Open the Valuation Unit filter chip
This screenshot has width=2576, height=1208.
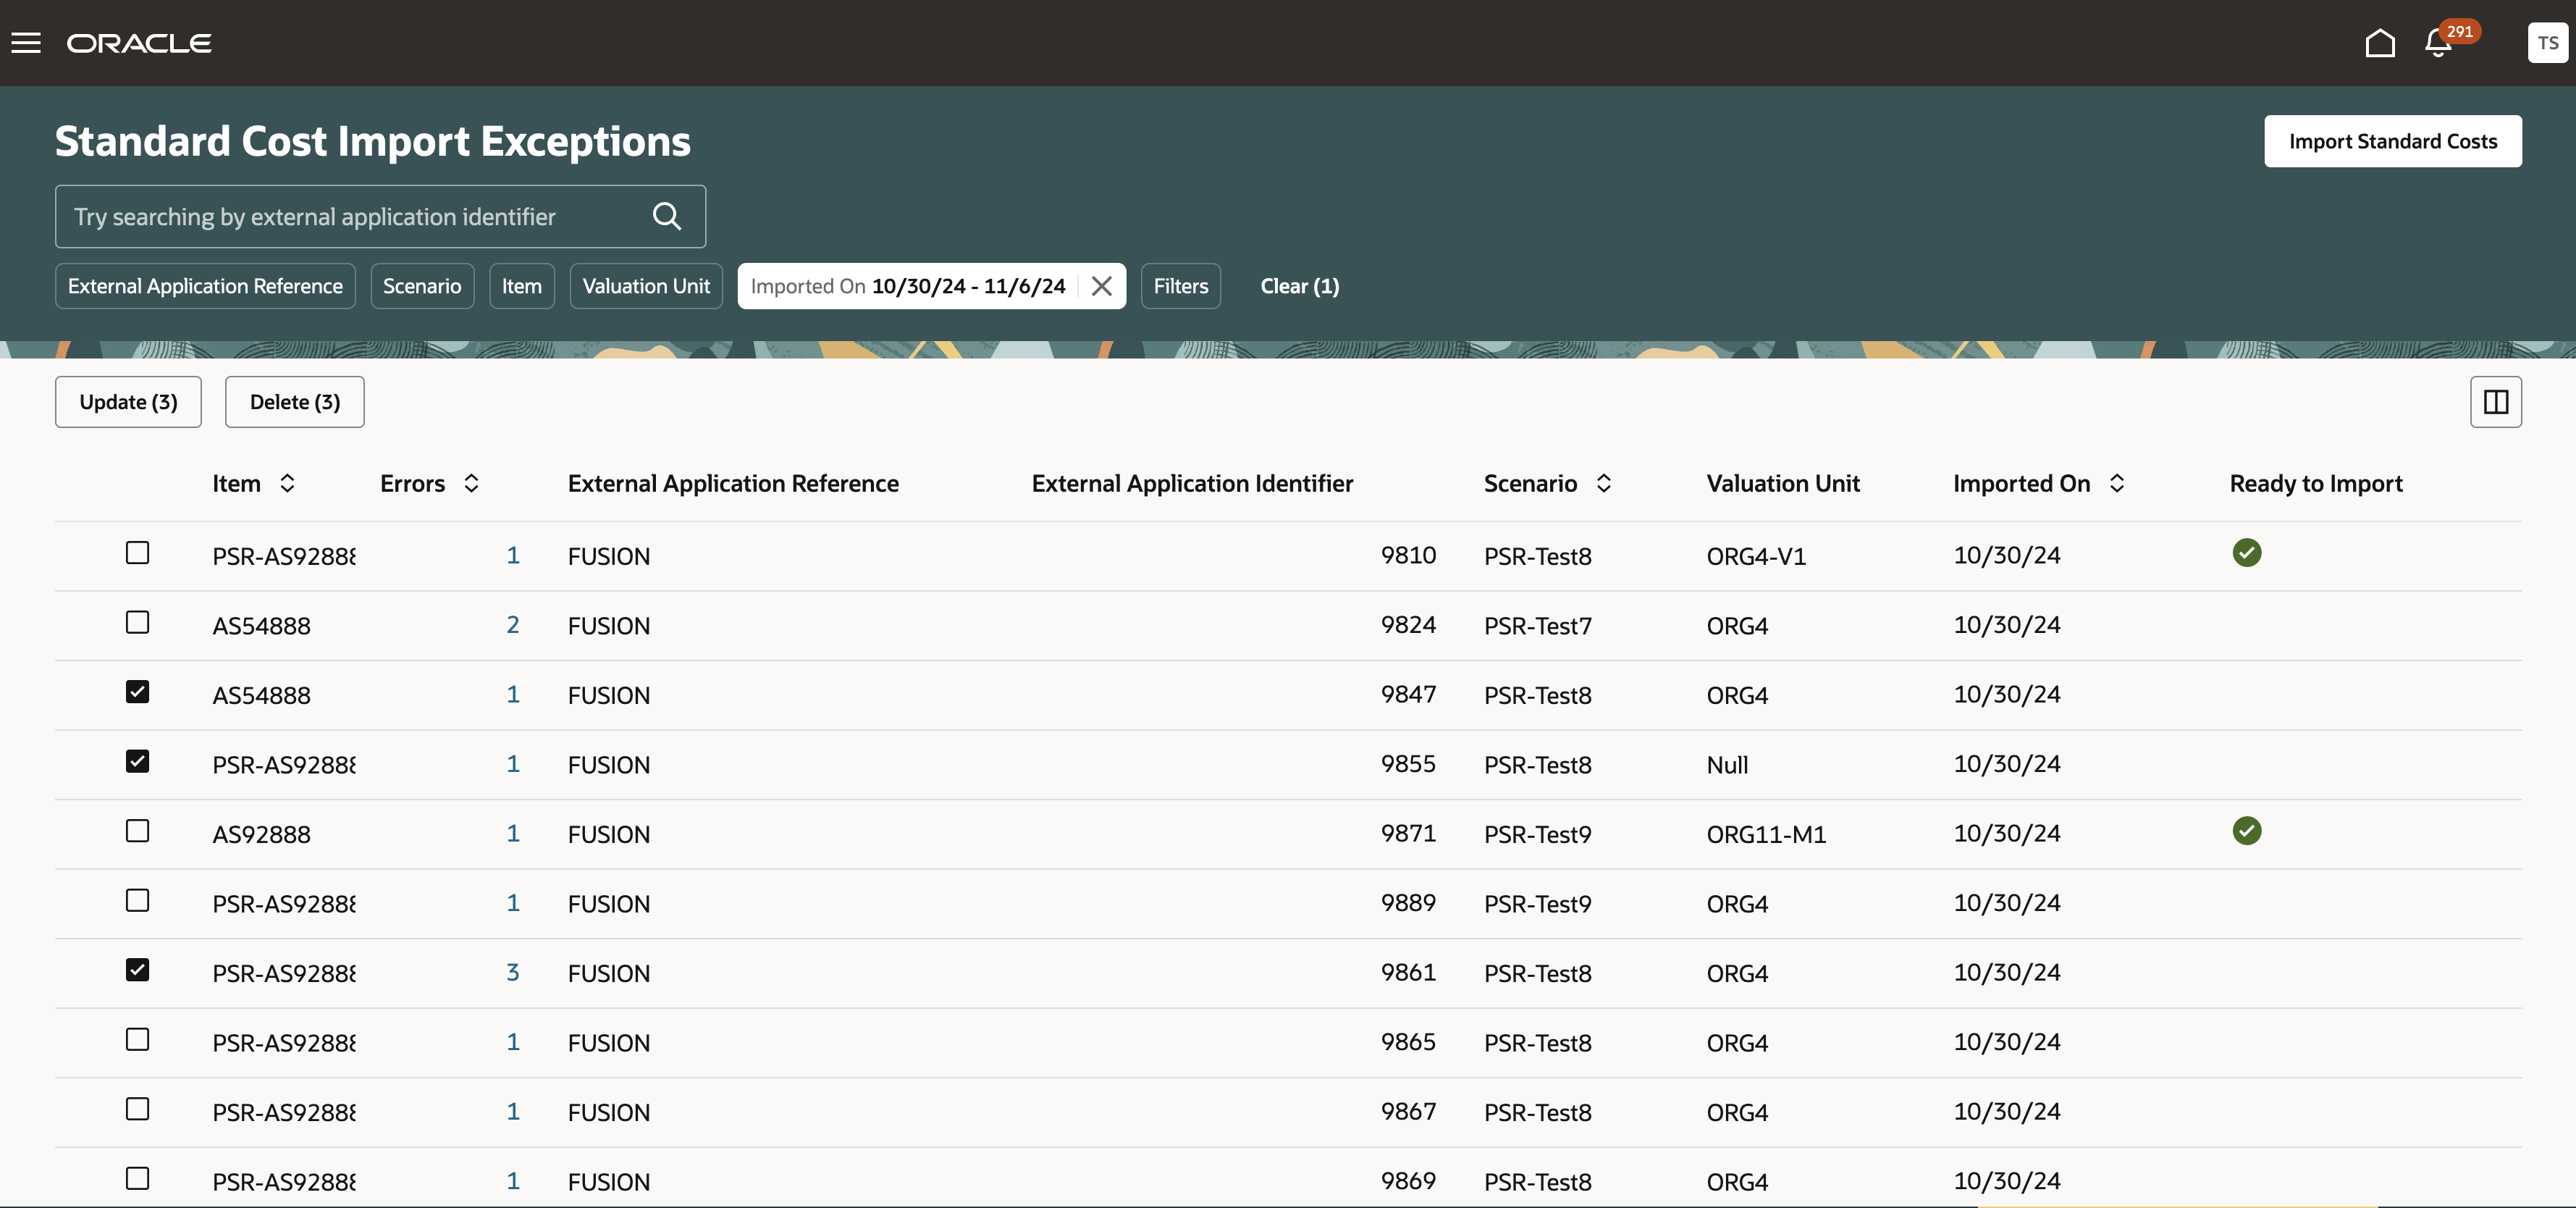(645, 286)
